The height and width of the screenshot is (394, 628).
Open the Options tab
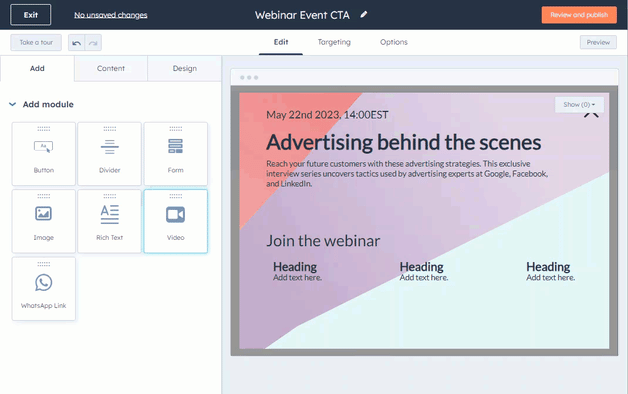394,42
